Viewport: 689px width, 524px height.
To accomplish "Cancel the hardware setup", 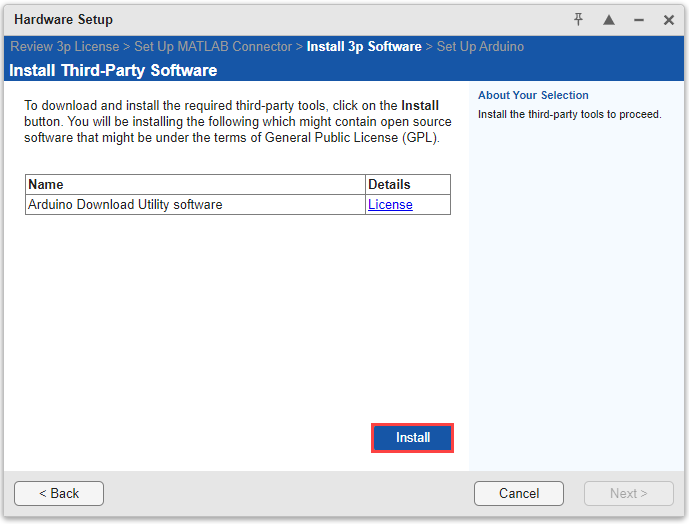I will 519,493.
